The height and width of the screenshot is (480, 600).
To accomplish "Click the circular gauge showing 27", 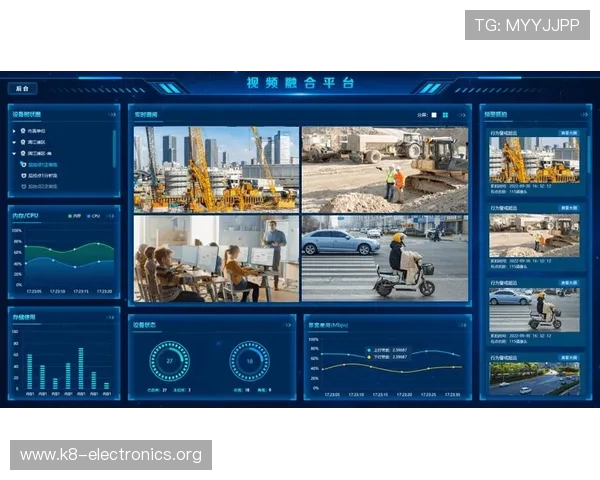I will point(170,361).
